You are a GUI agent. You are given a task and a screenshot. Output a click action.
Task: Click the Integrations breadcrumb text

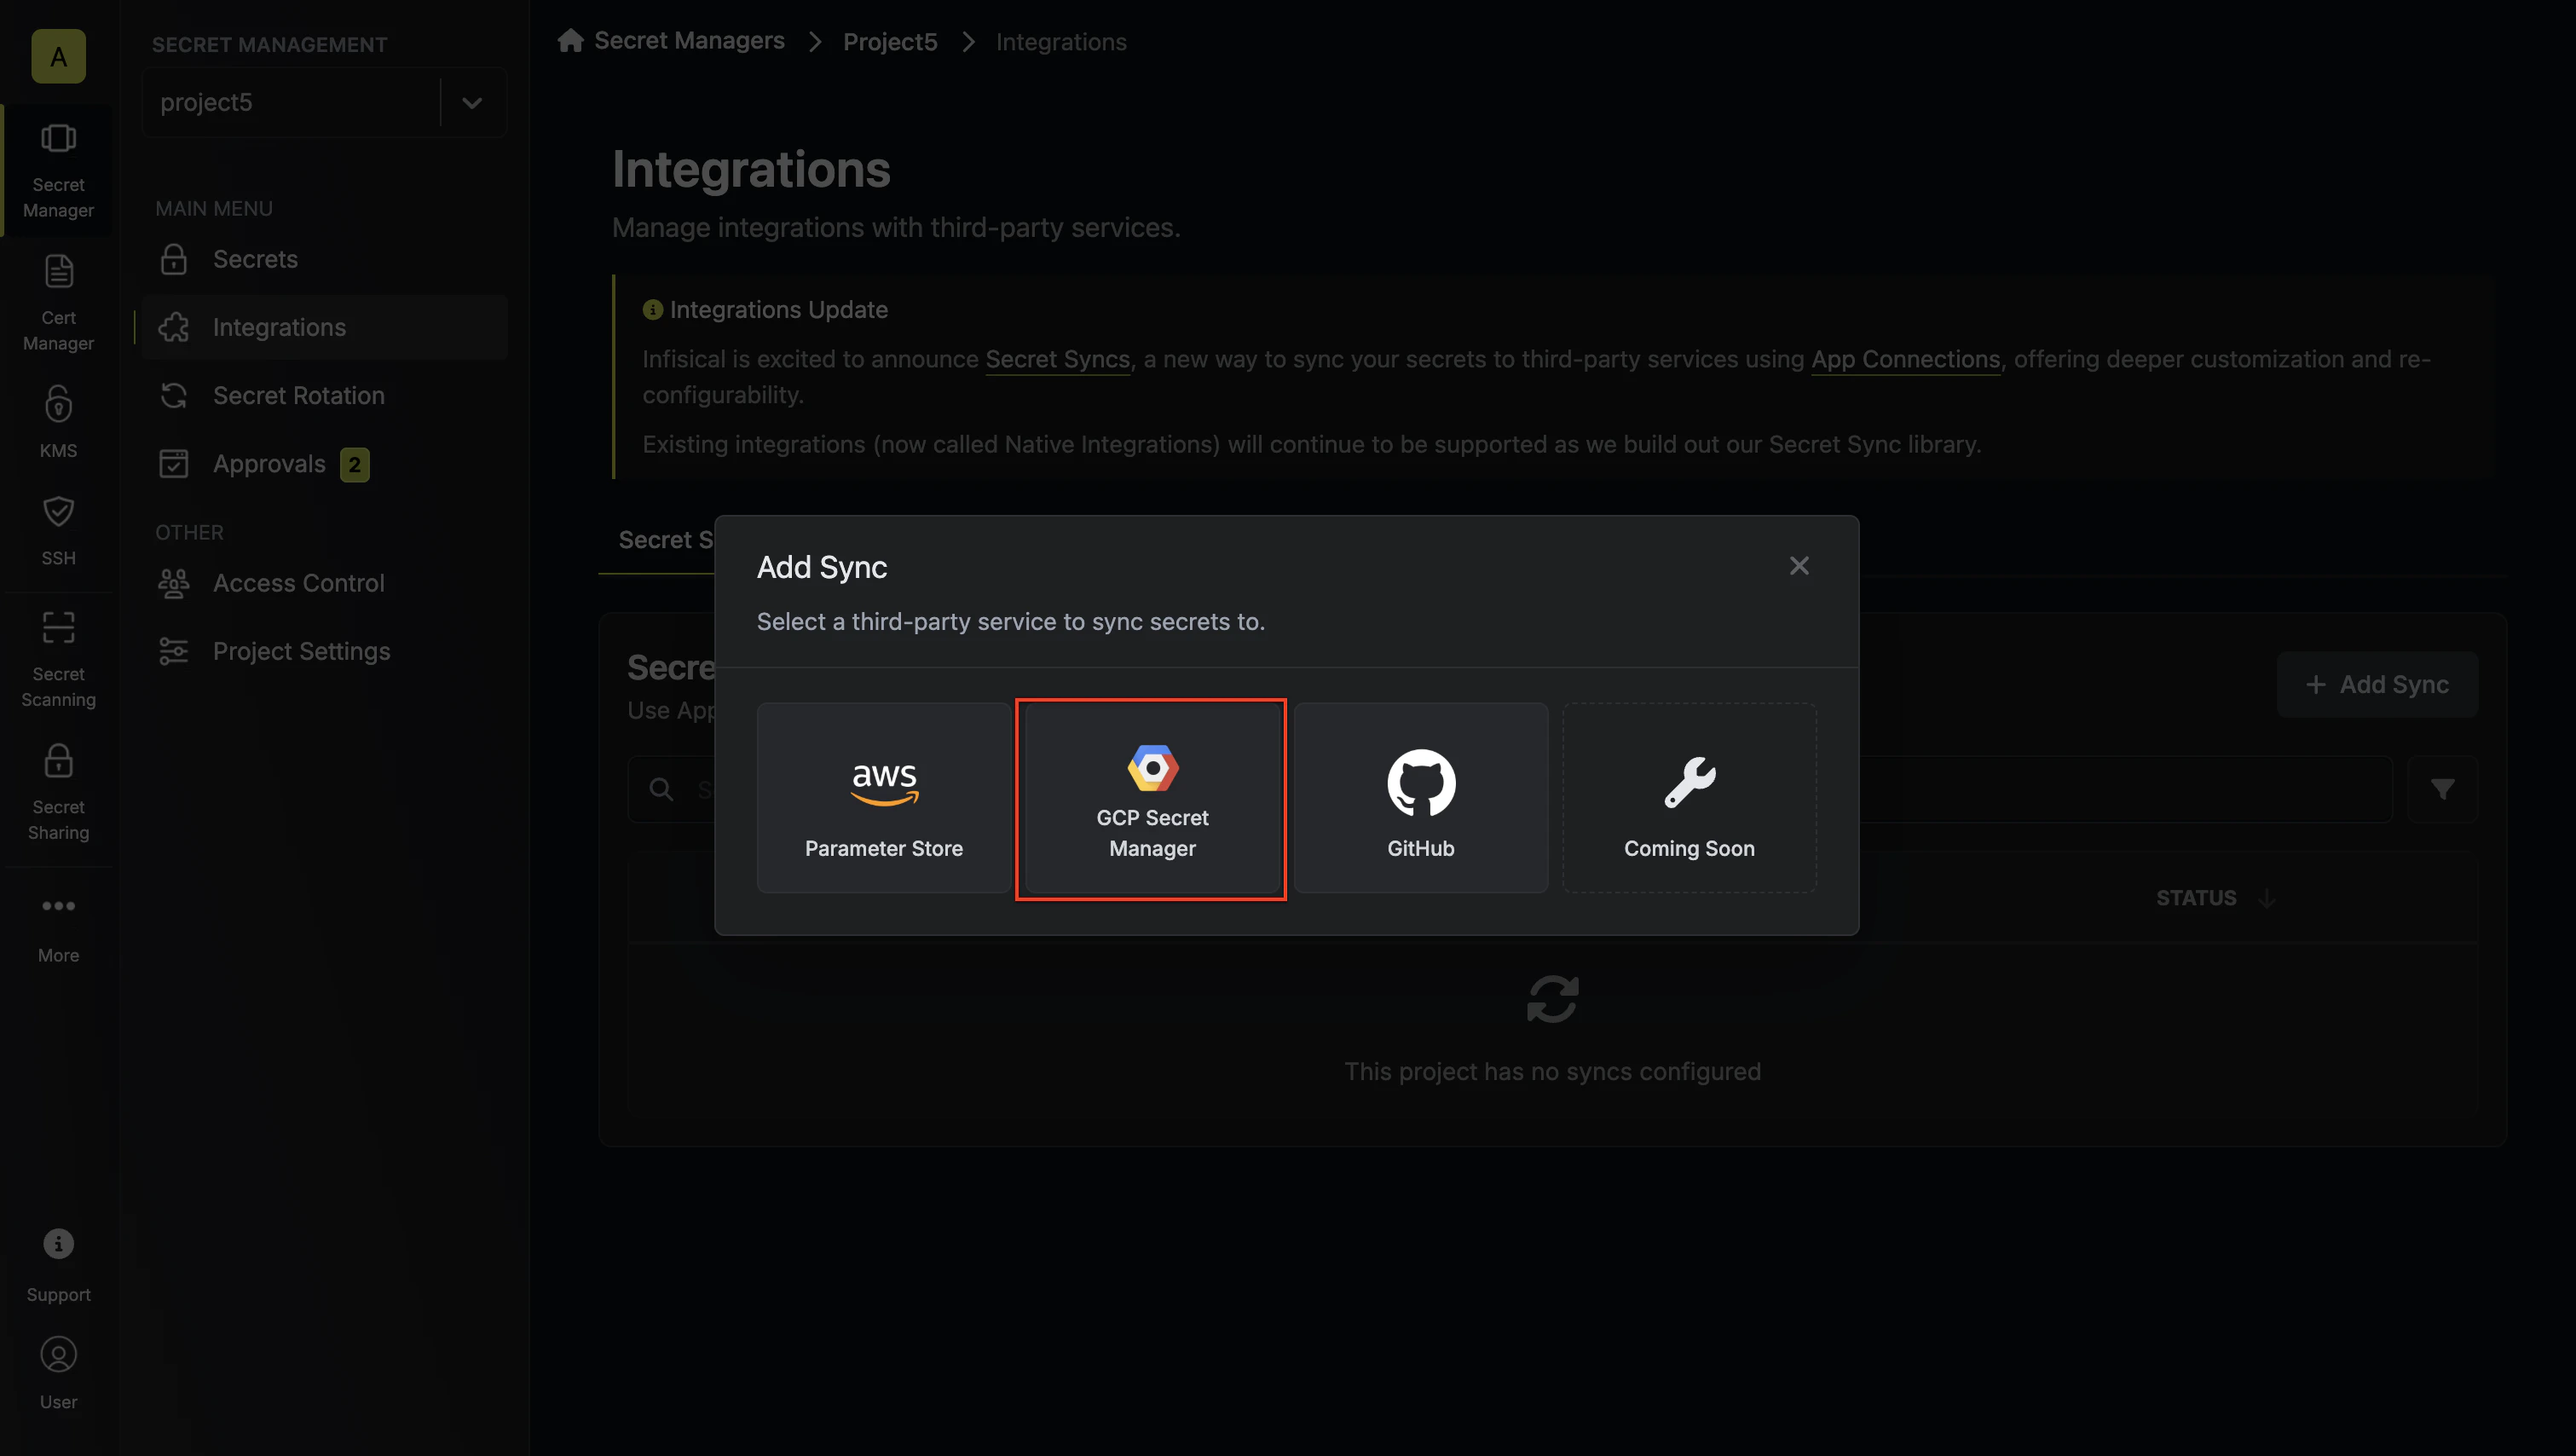[x=1061, y=42]
